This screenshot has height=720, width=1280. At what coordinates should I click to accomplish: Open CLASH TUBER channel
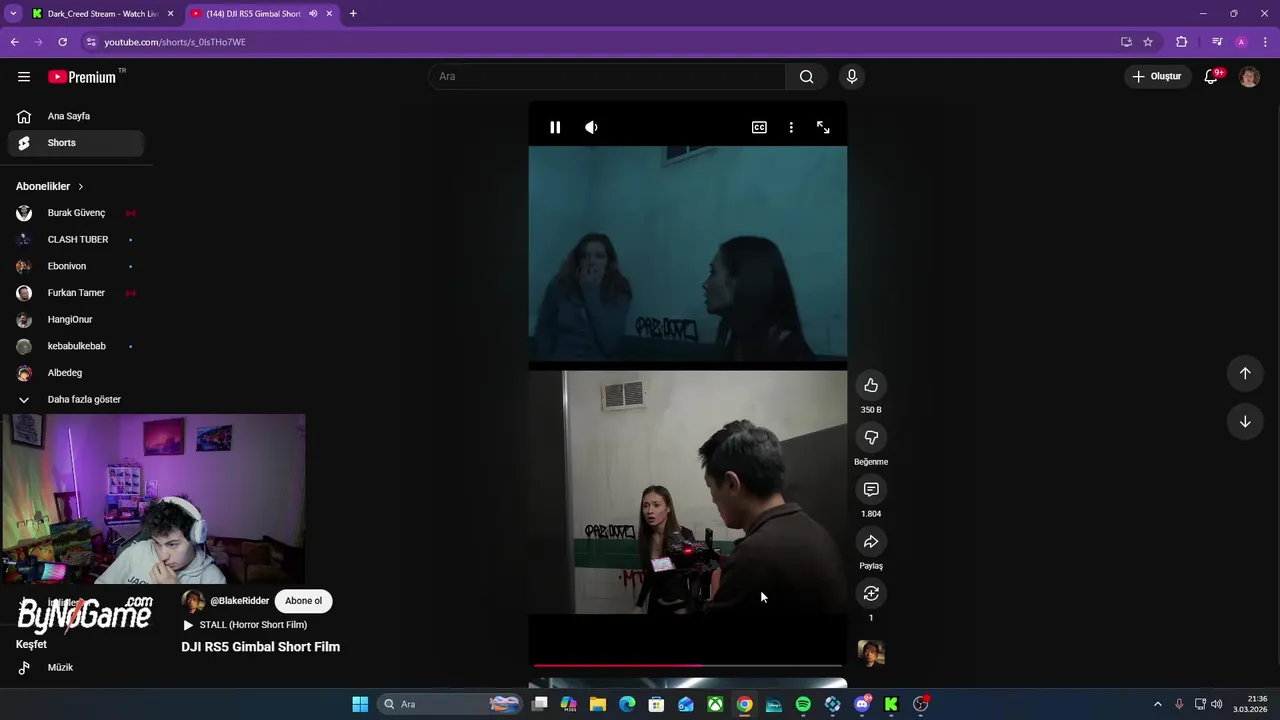point(75,240)
